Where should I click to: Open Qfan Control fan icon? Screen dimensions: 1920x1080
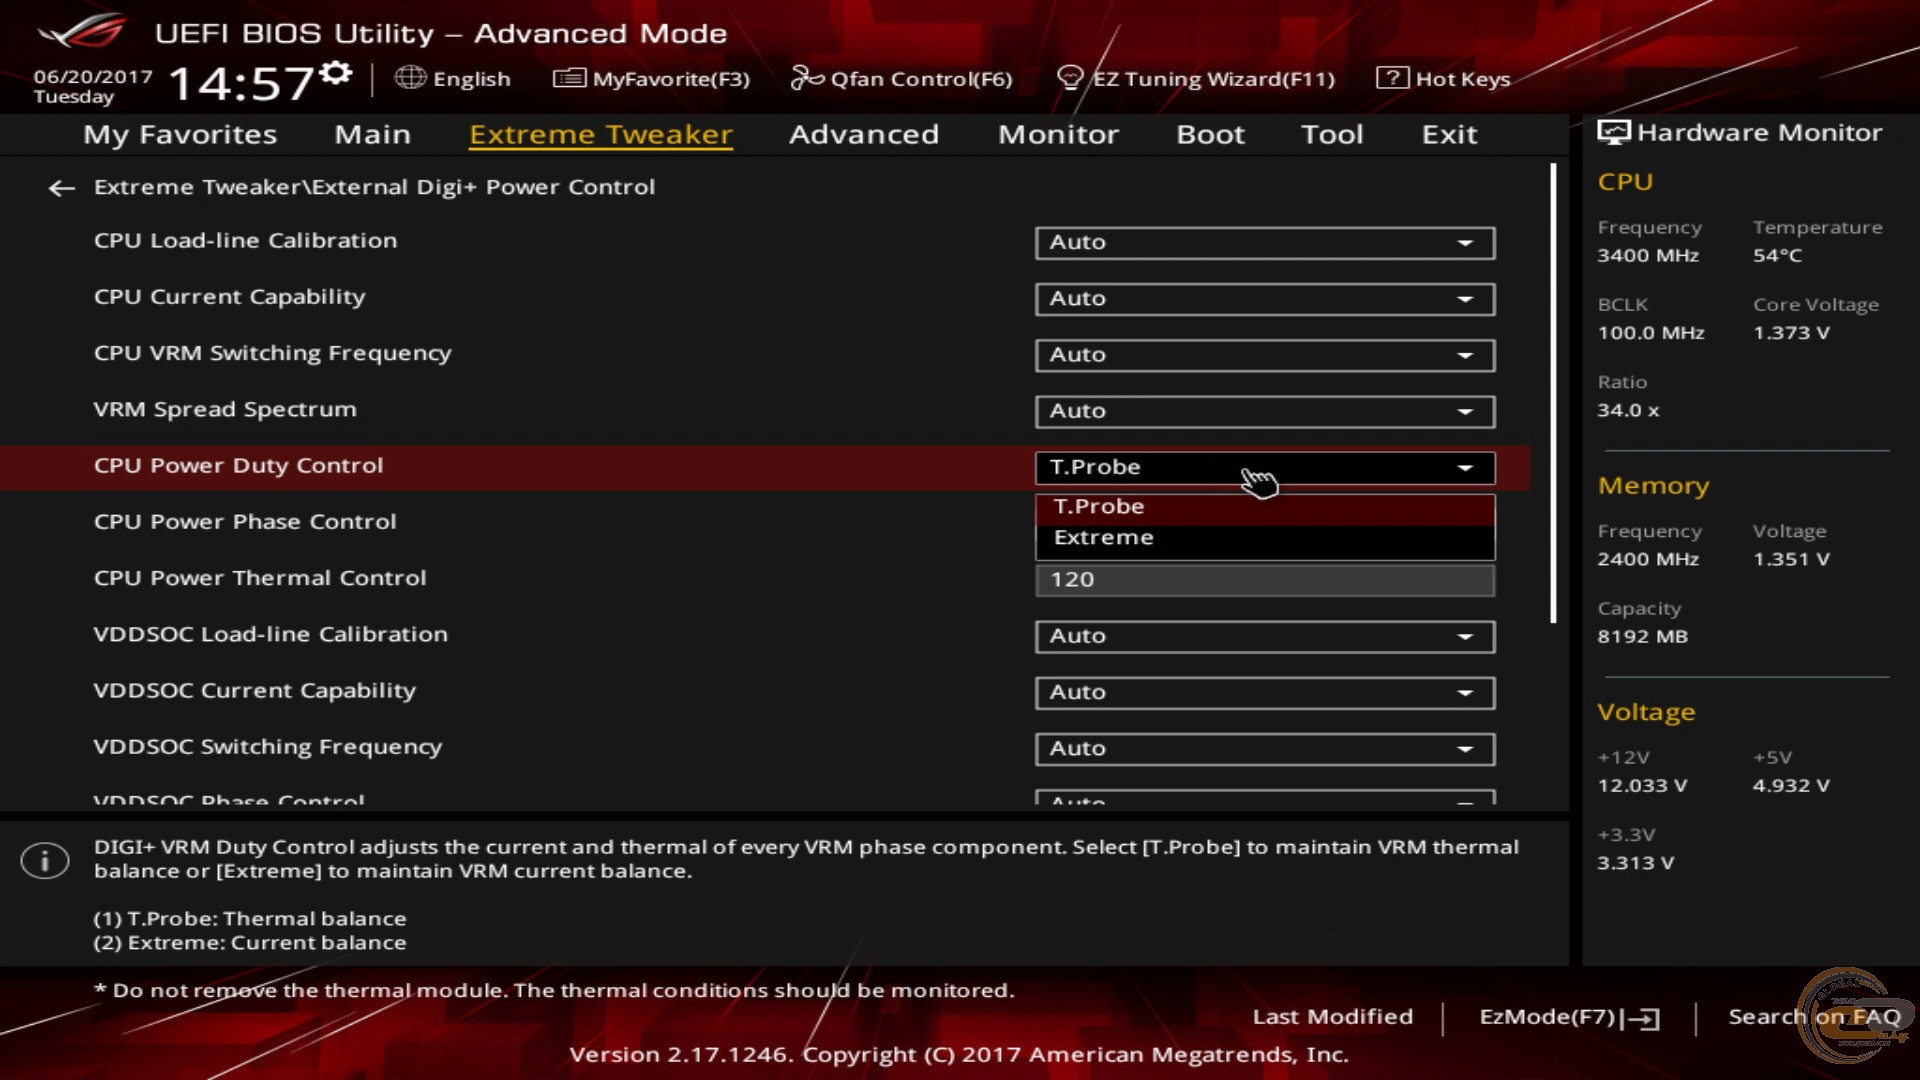pyautogui.click(x=806, y=78)
